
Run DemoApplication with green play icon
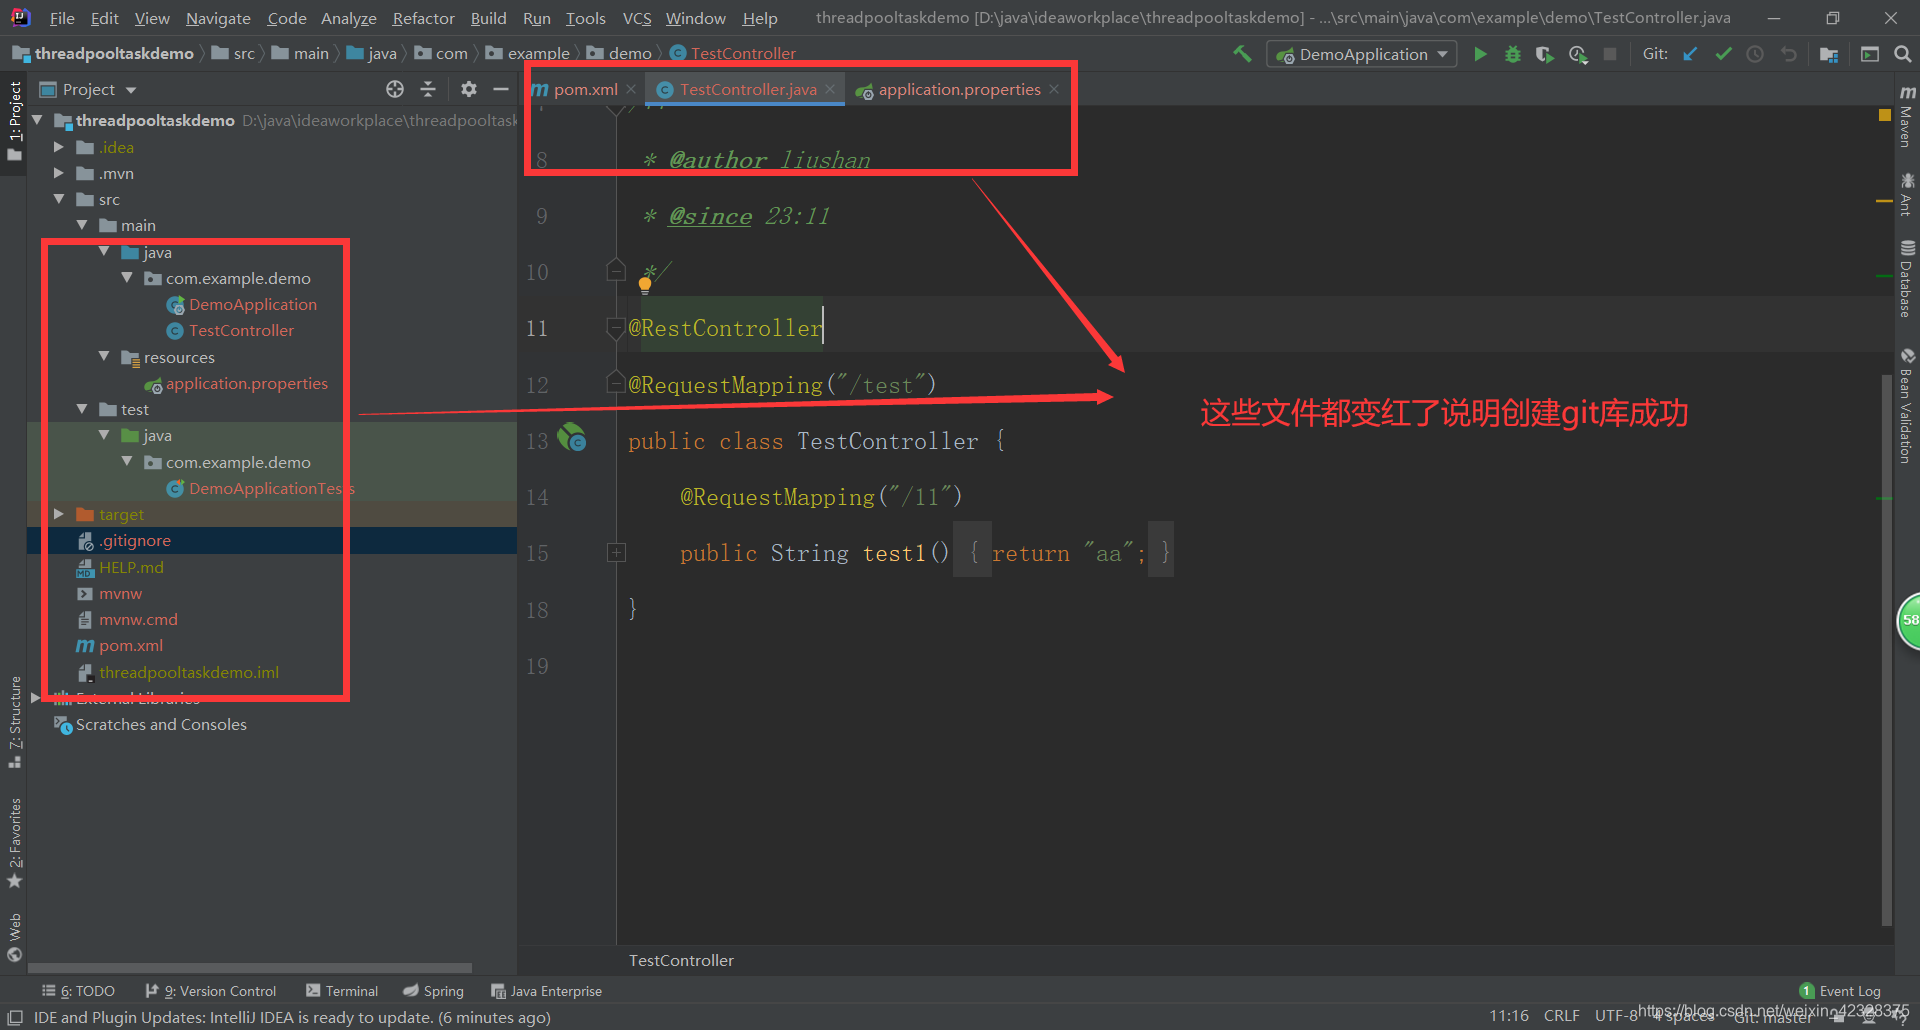coord(1481,54)
